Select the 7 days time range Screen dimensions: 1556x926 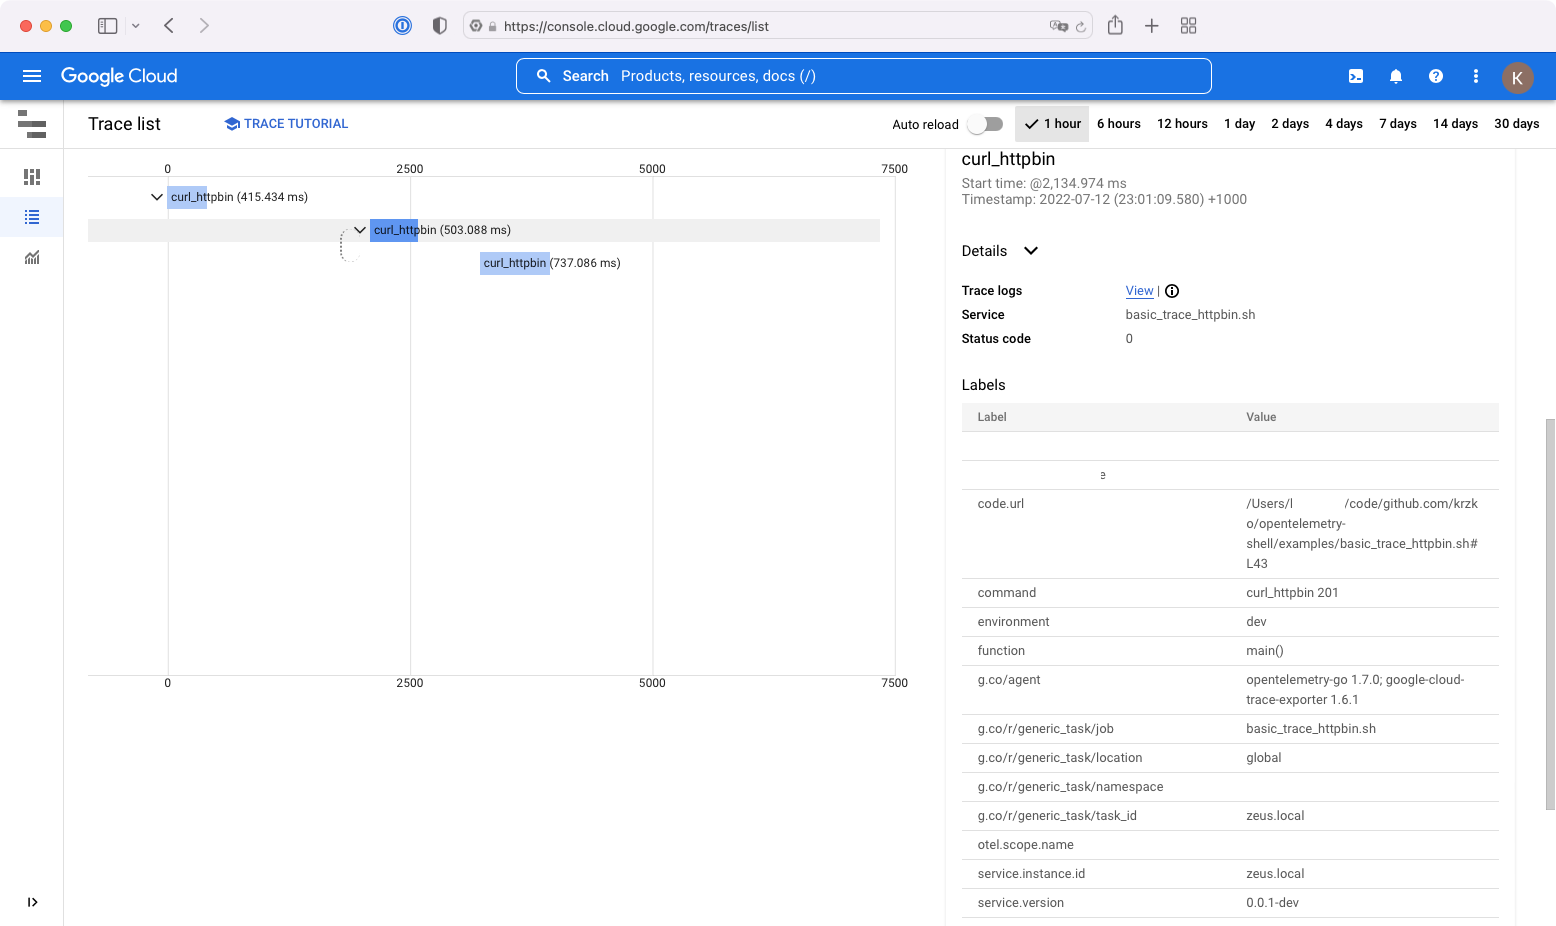[x=1398, y=124]
